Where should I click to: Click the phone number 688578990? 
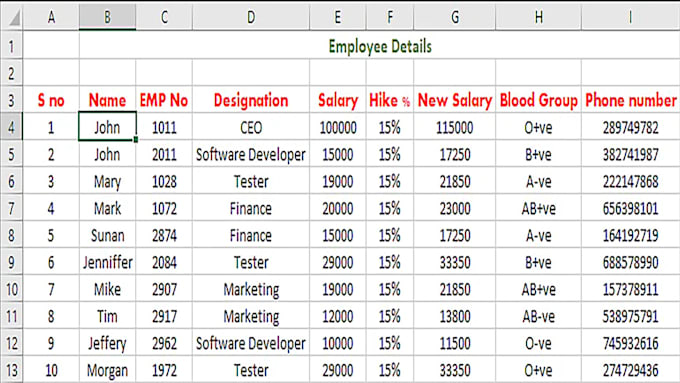(631, 262)
